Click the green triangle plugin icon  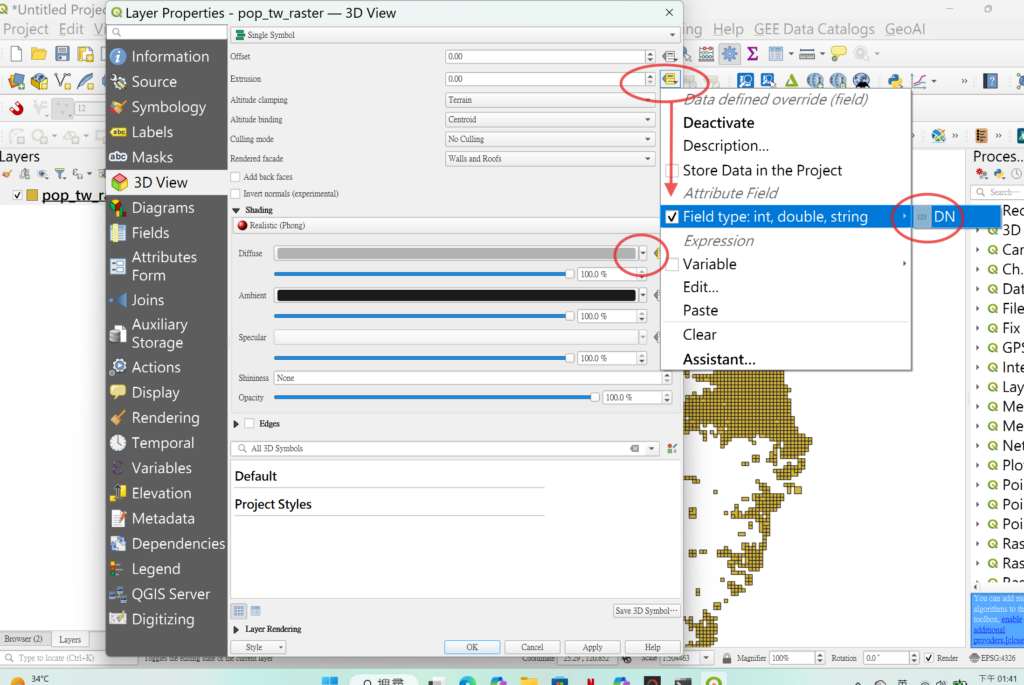pos(792,81)
